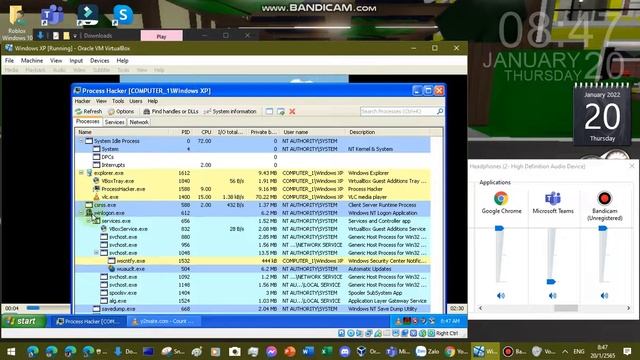Select the vlc.exe process row
Image resolution: width=640 pixels, height=360 pixels.
253,197
